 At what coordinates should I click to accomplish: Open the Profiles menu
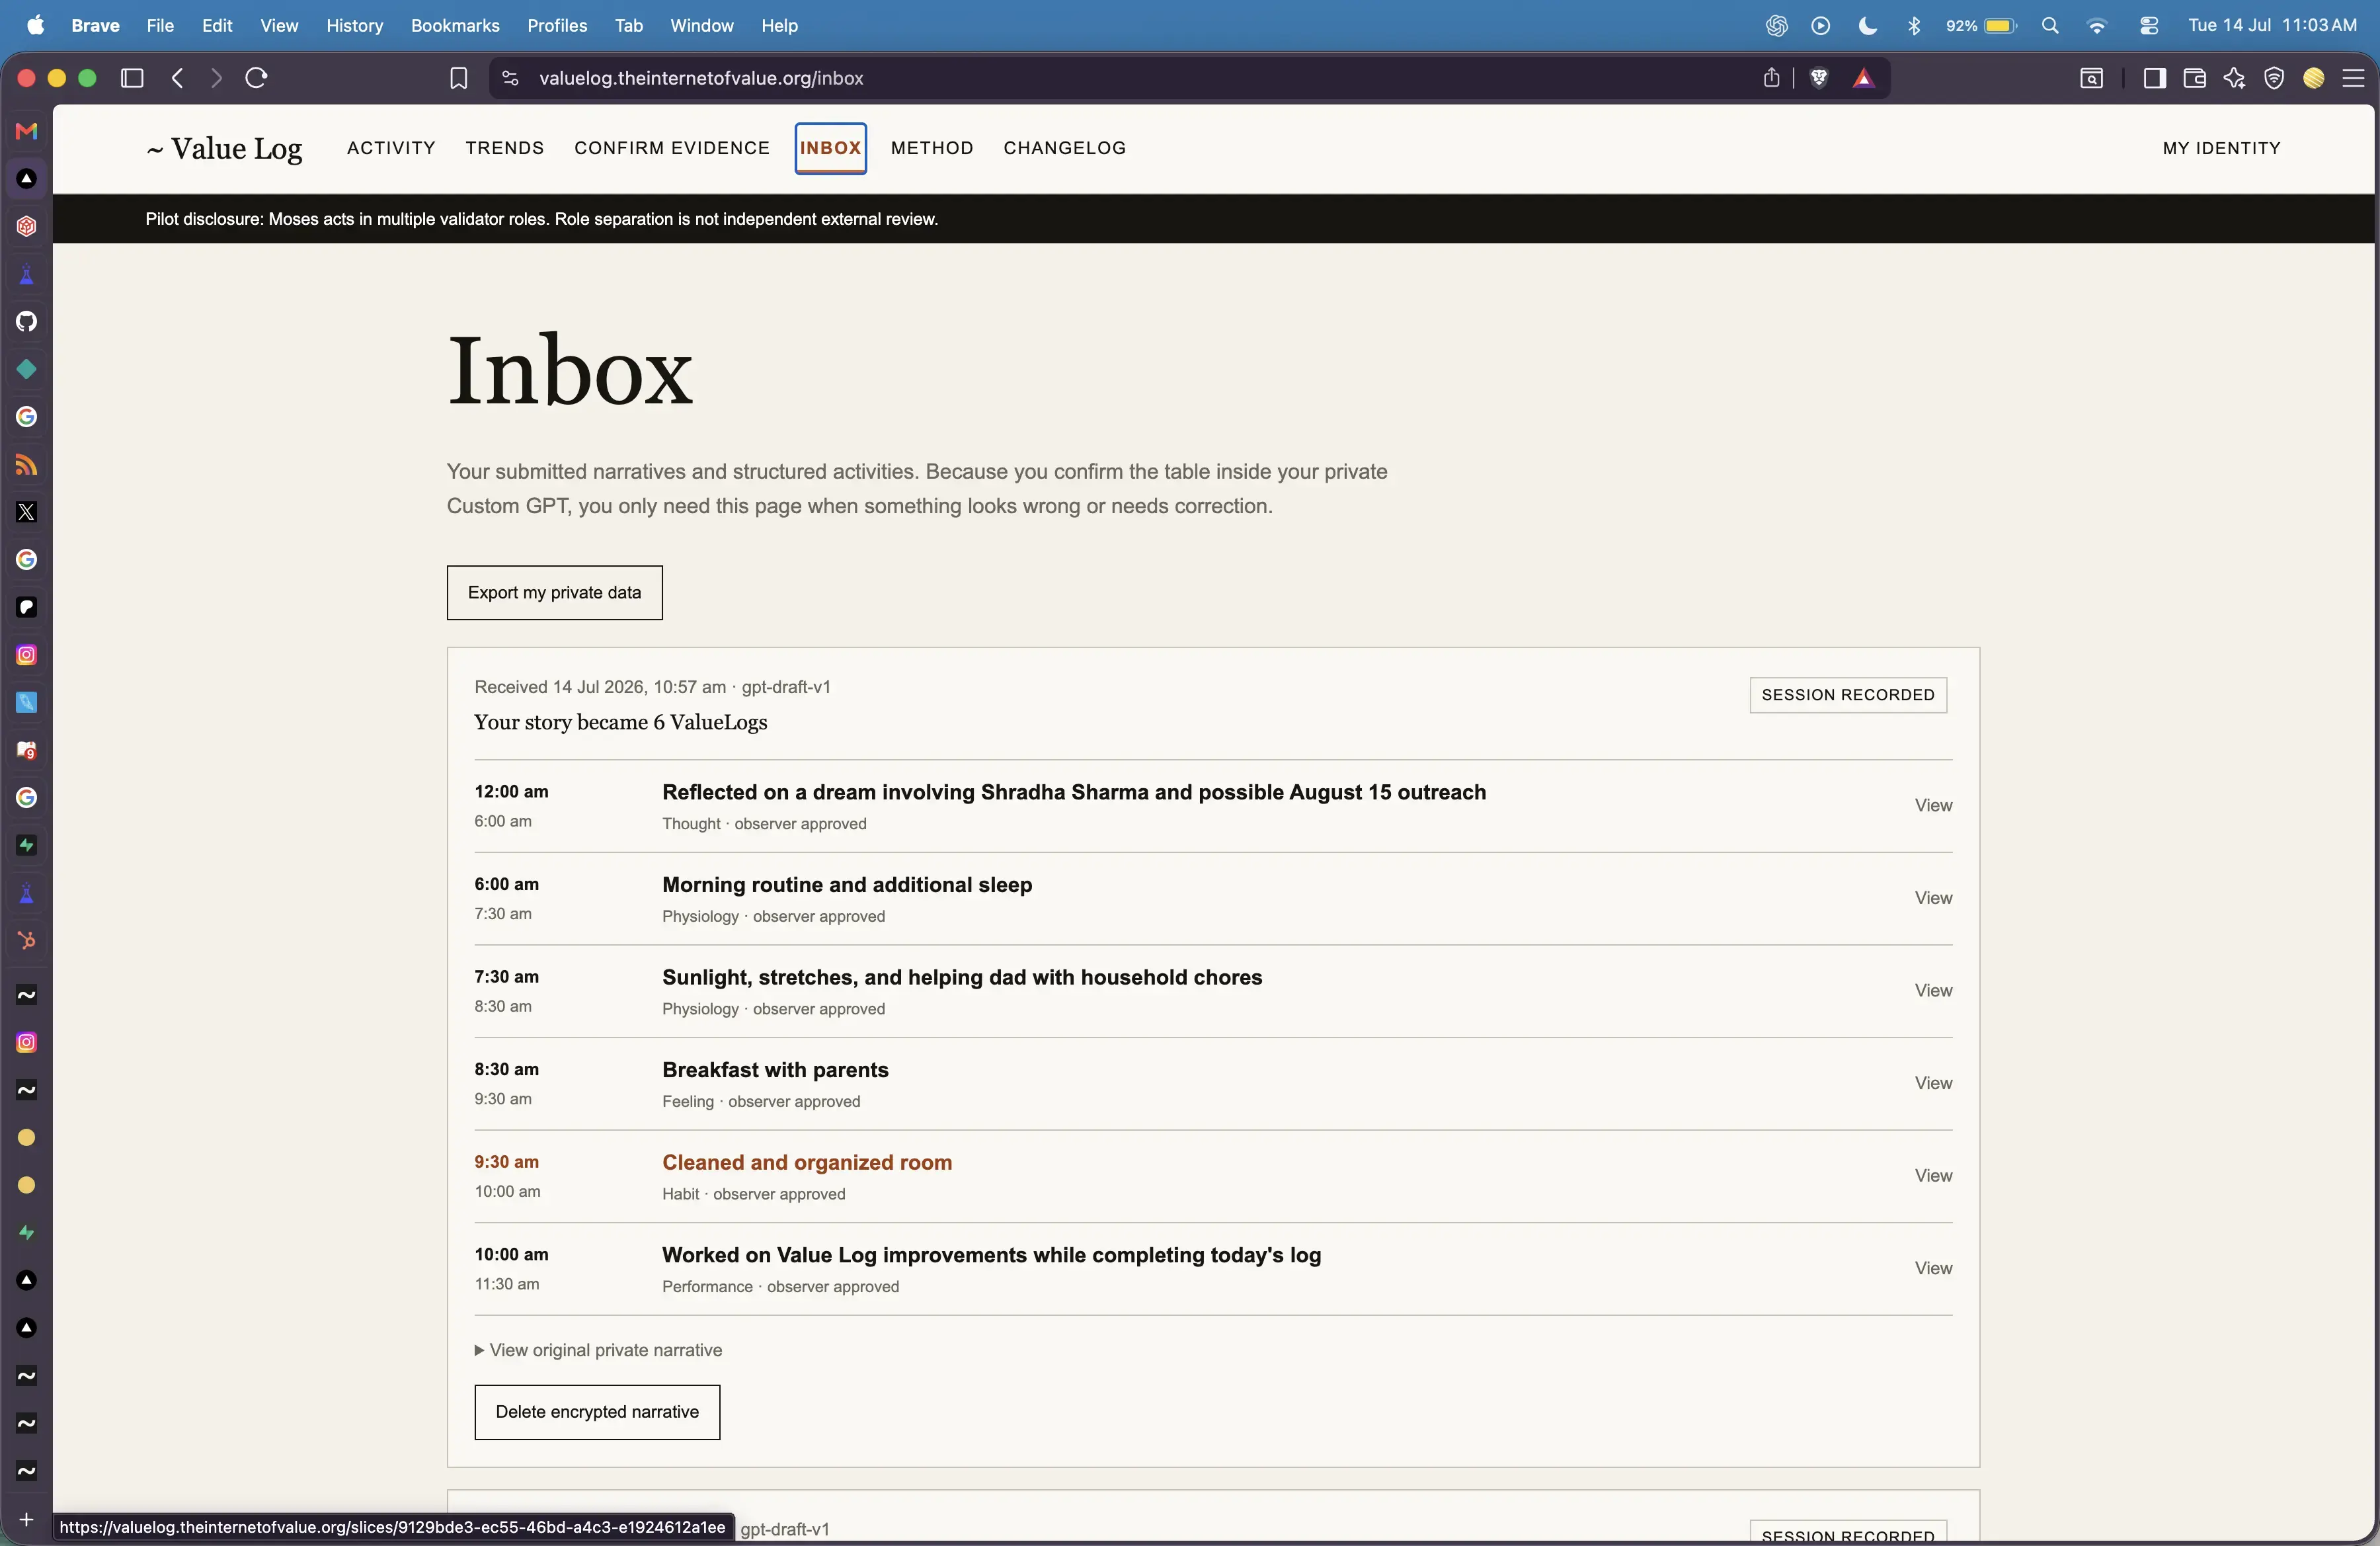click(557, 26)
